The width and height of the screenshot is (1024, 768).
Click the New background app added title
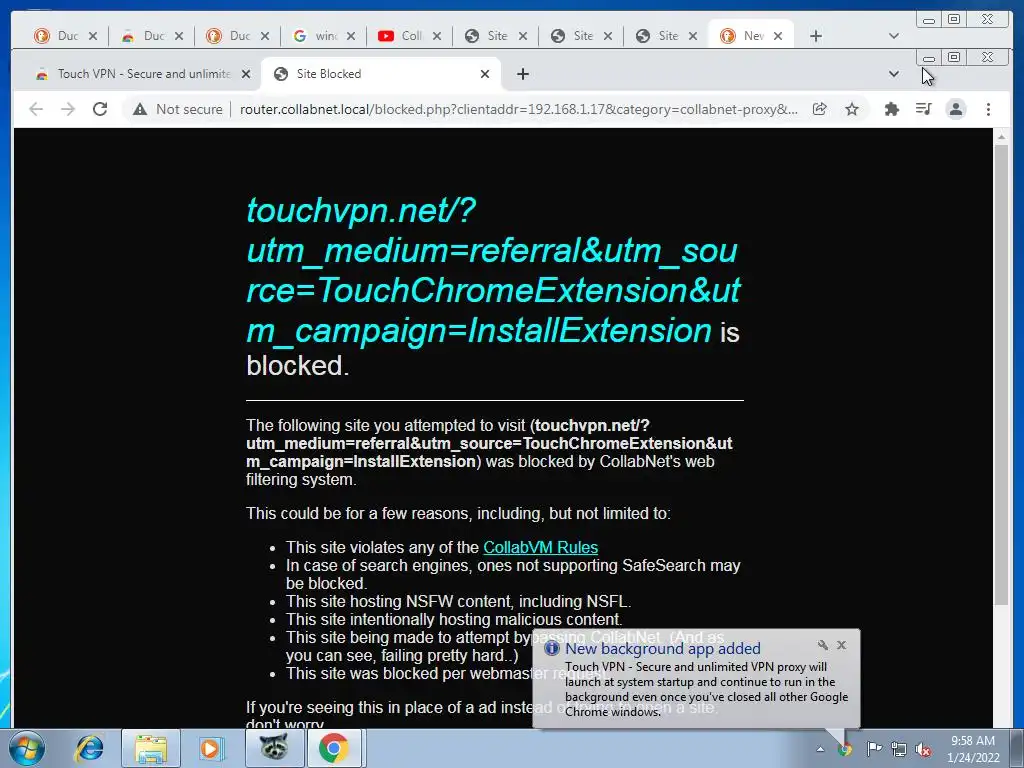click(x=662, y=648)
